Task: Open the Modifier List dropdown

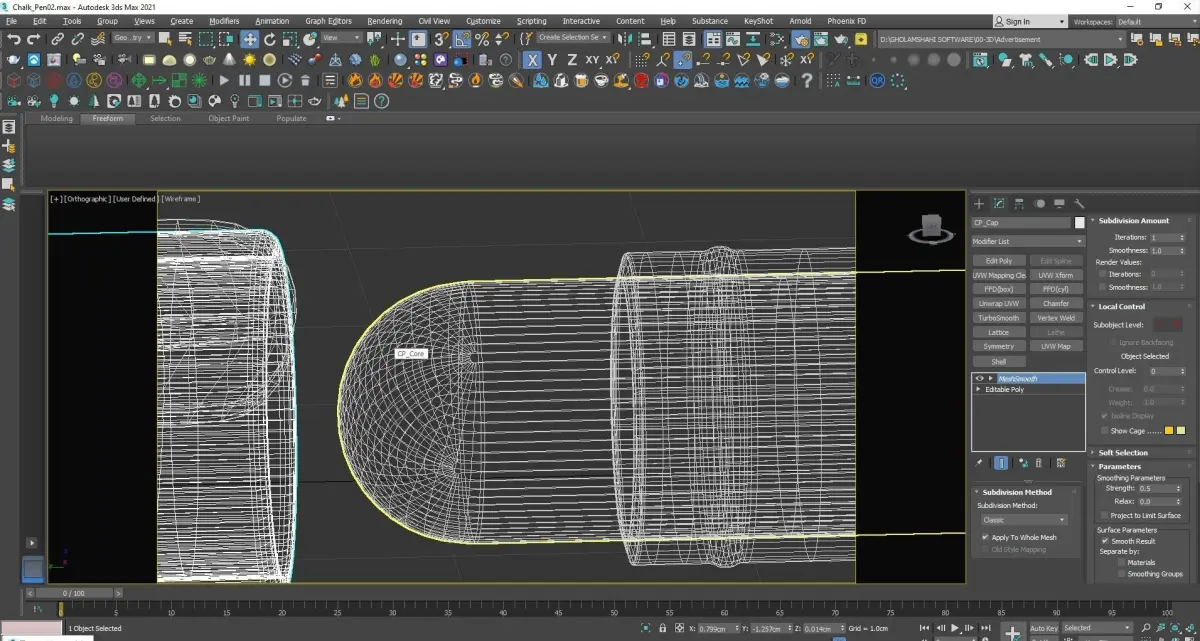Action: [1027, 242]
